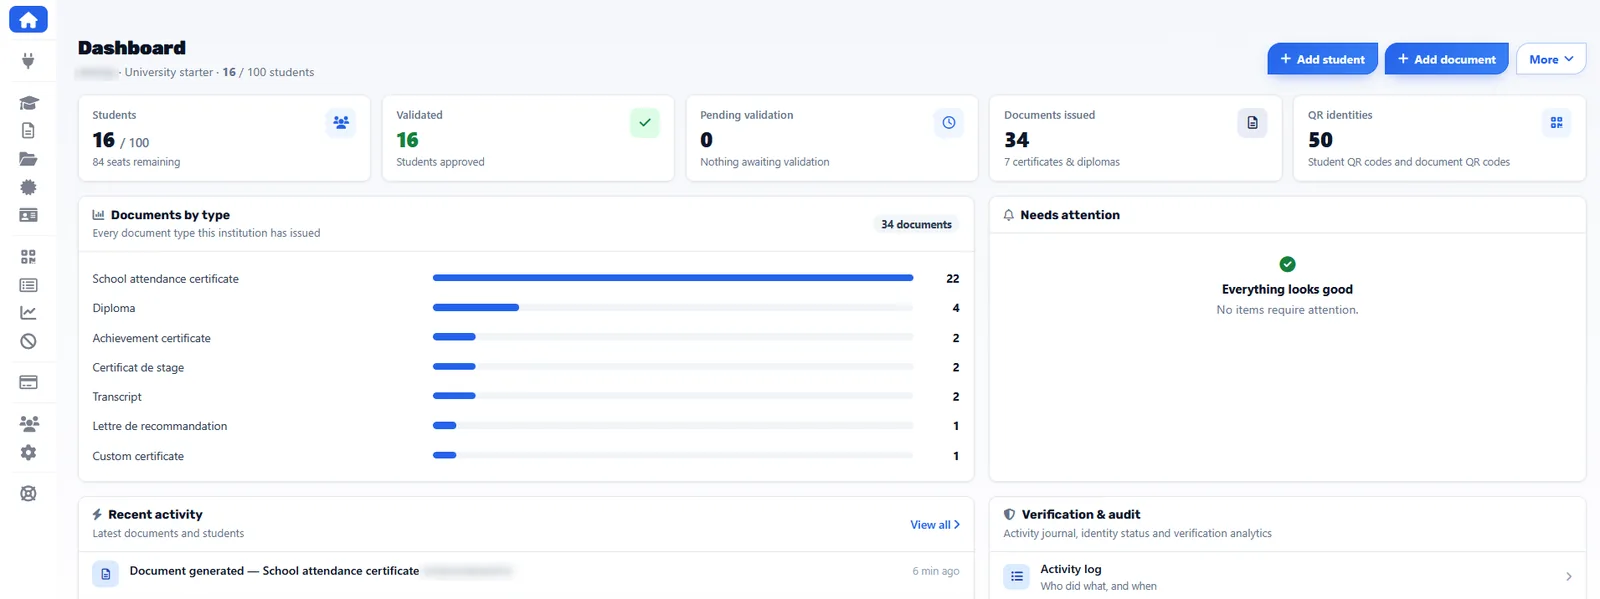Click the Diploma progress bar
Screen dimensions: 1600x599
click(673, 308)
